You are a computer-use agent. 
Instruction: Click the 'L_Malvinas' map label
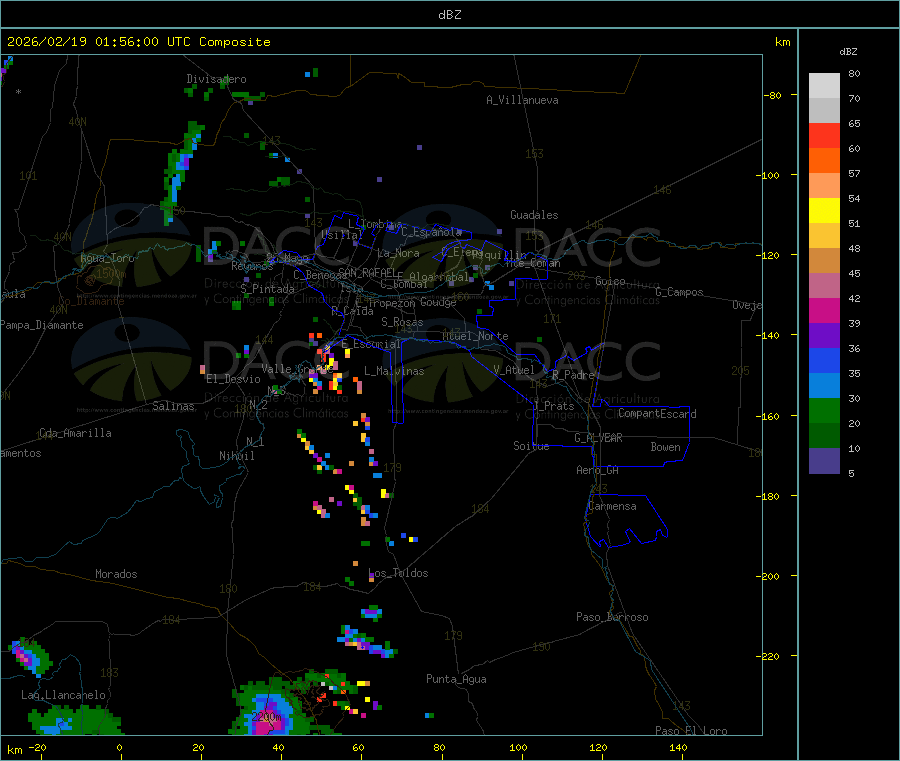coord(394,371)
